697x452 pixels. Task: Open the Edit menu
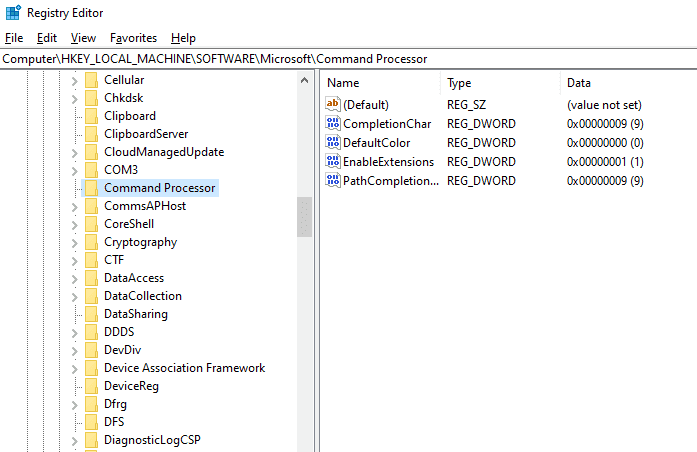pyautogui.click(x=47, y=38)
